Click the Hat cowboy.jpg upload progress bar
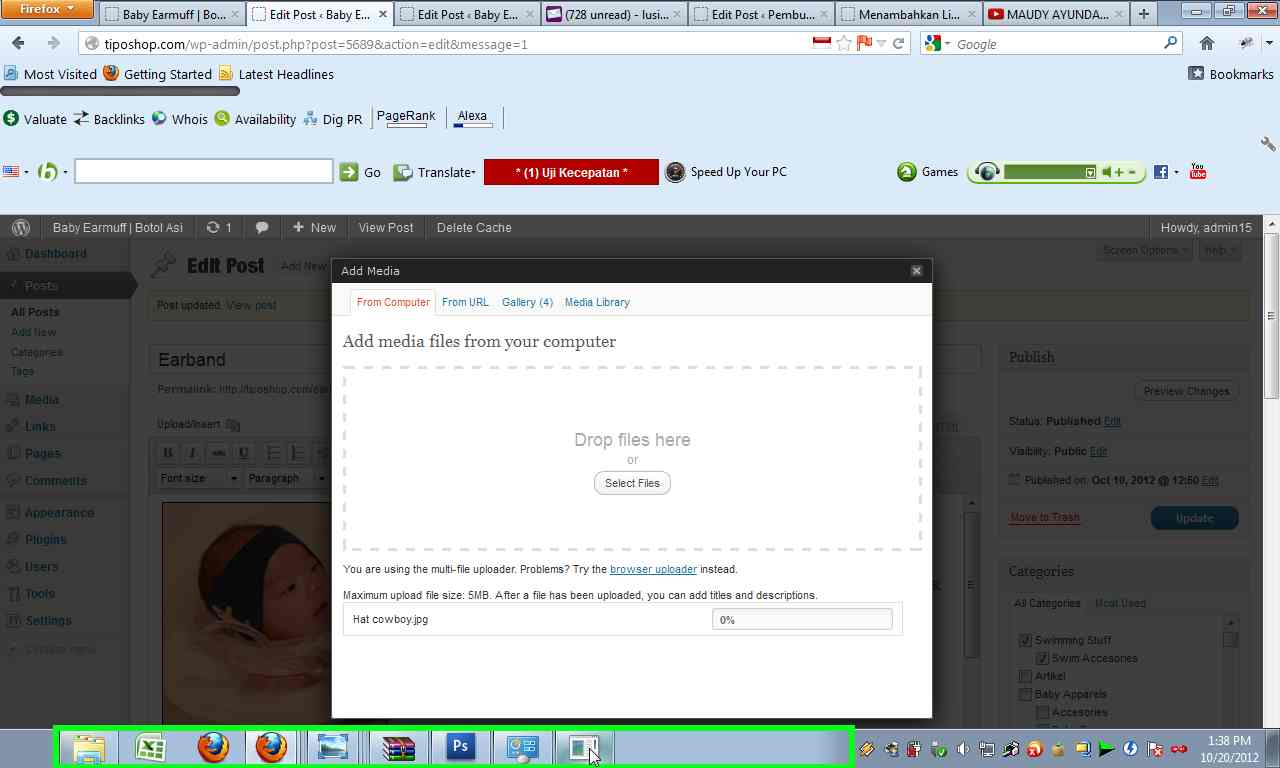The height and width of the screenshot is (768, 1280). pyautogui.click(x=802, y=620)
